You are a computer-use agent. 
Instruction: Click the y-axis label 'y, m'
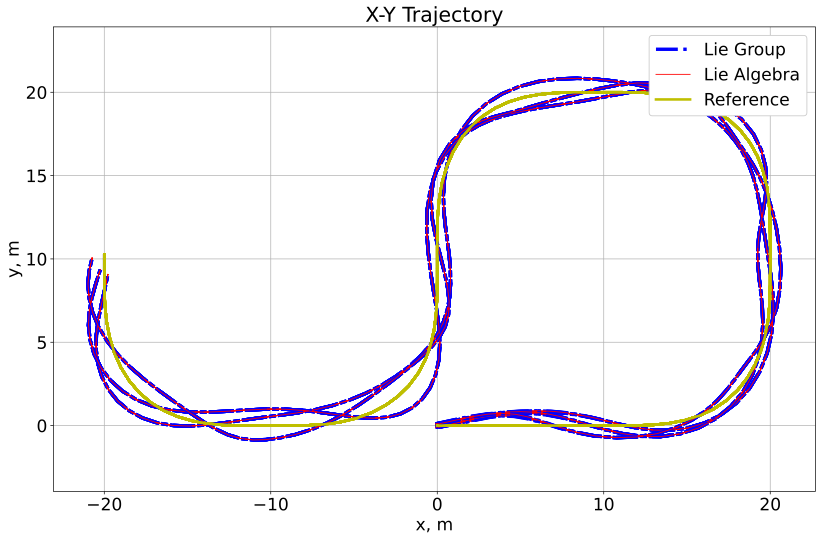[14, 259]
